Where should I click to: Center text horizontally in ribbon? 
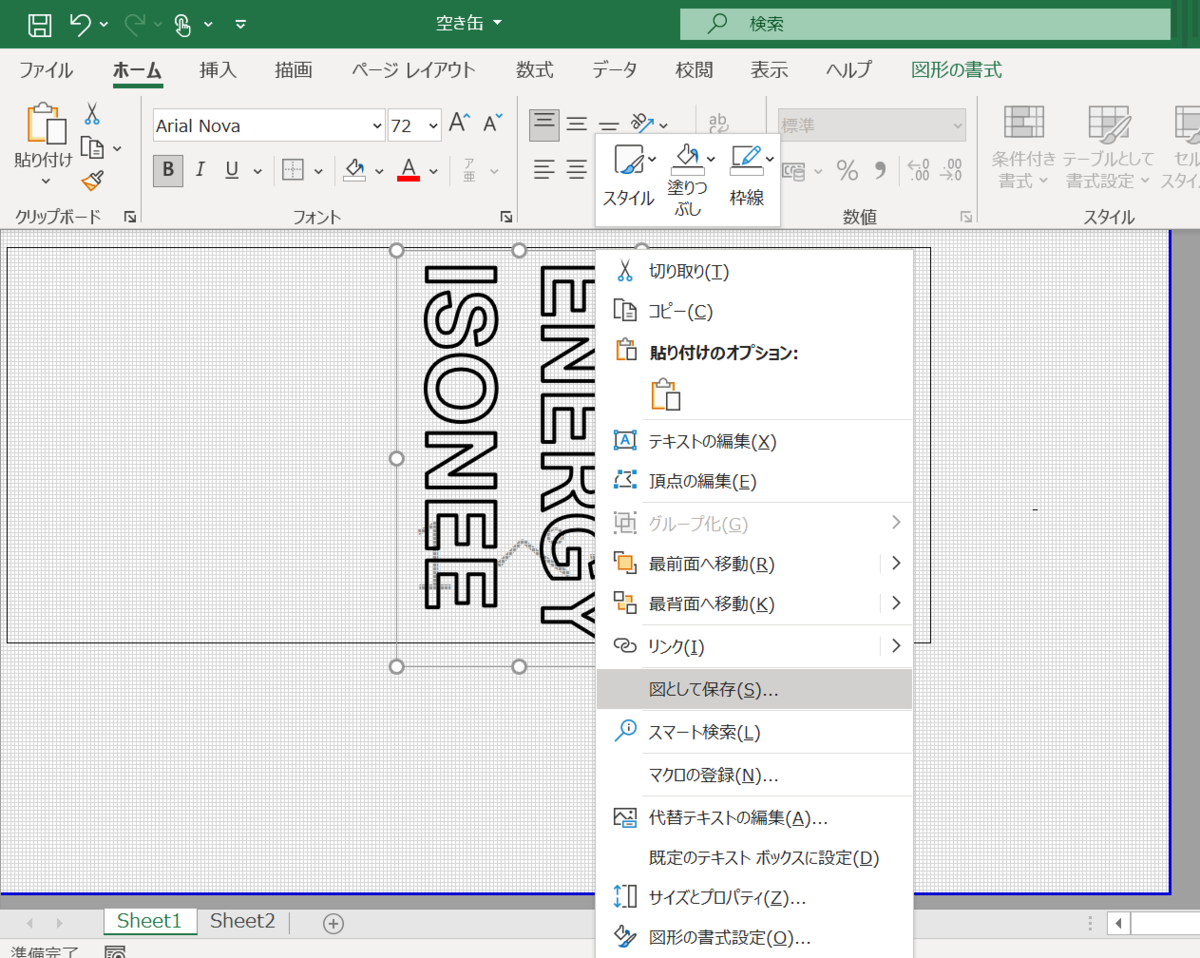[577, 170]
